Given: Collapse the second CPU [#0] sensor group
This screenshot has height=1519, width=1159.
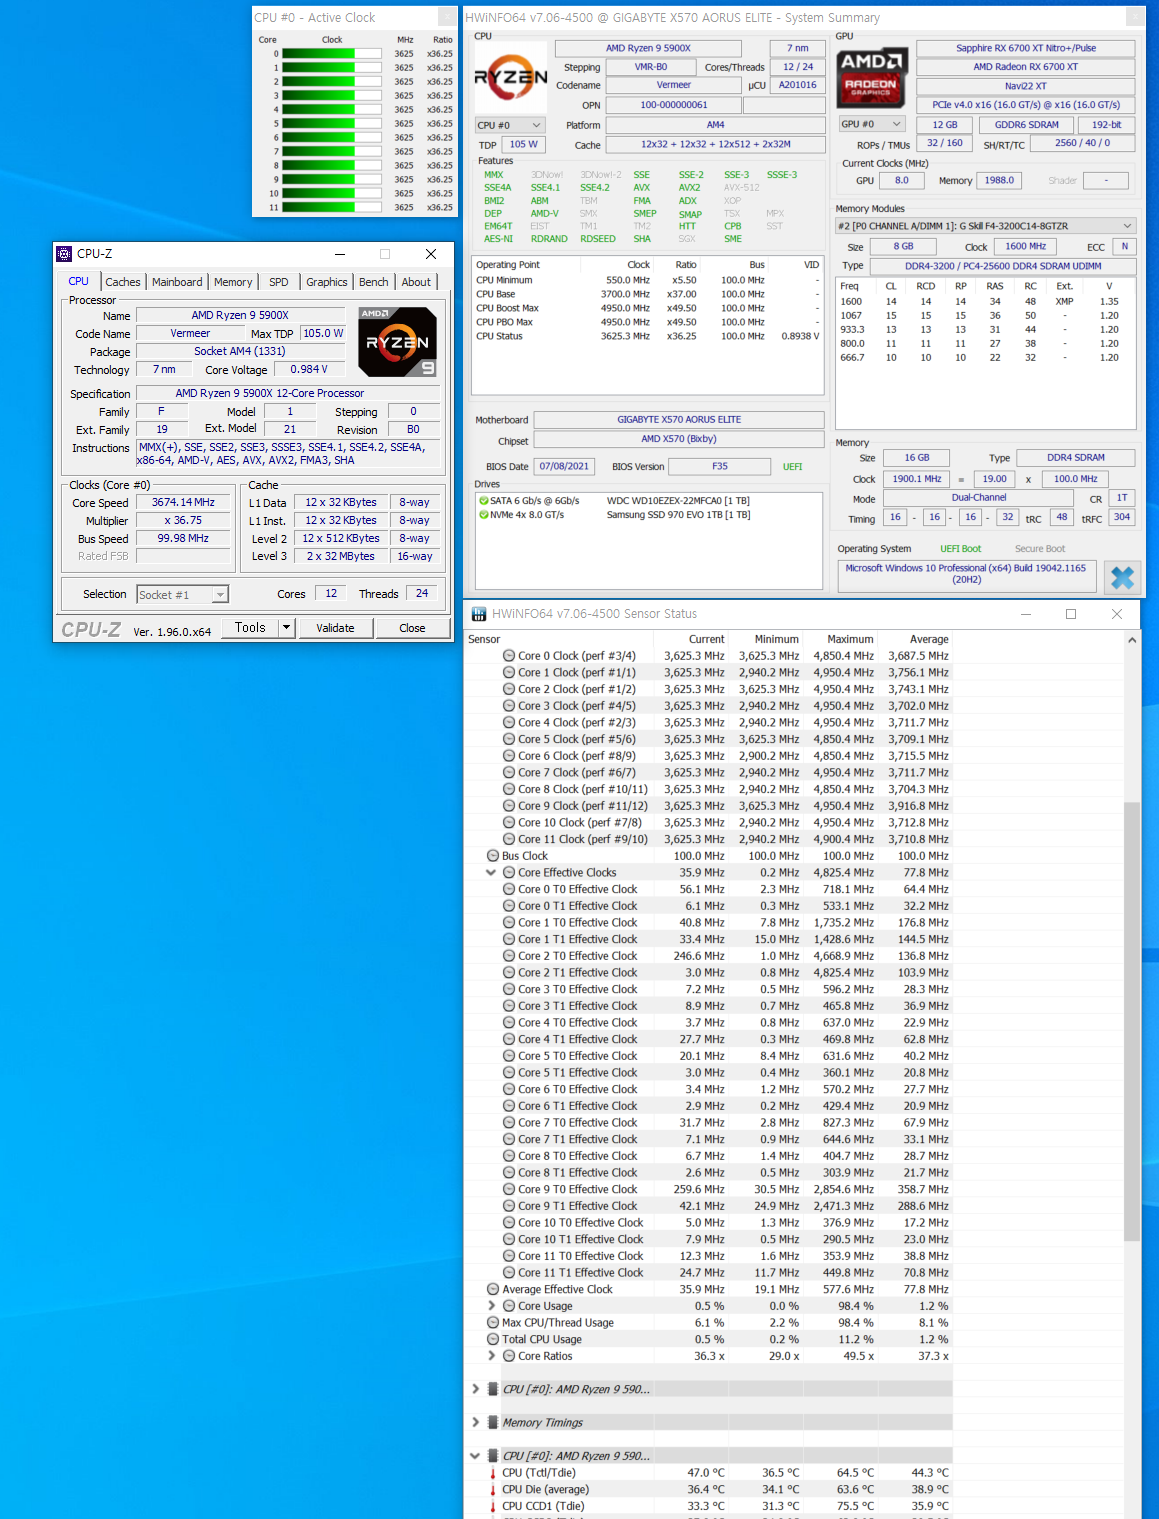Looking at the screenshot, I should pyautogui.click(x=475, y=1456).
